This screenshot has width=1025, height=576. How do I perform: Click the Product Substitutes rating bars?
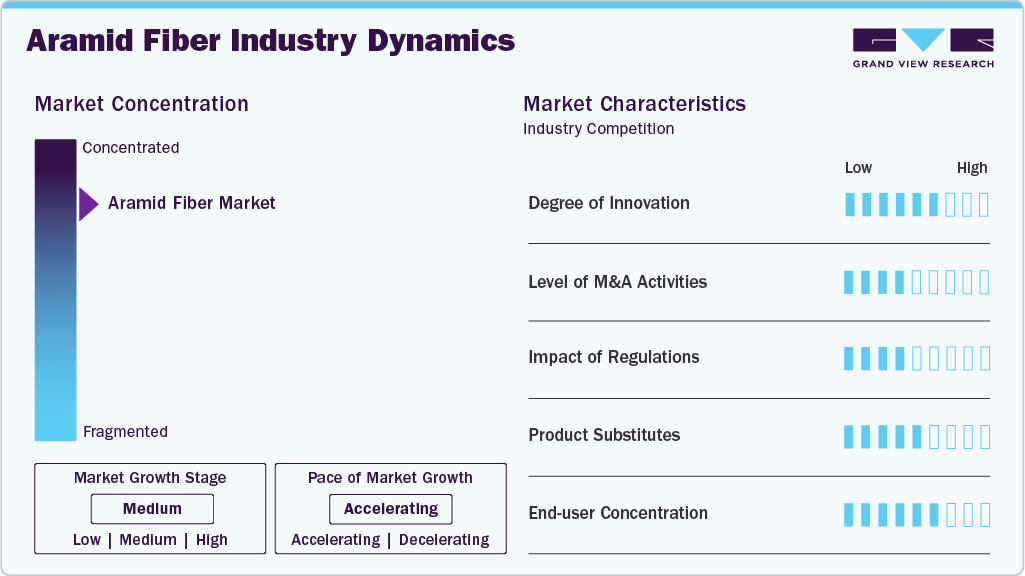916,436
